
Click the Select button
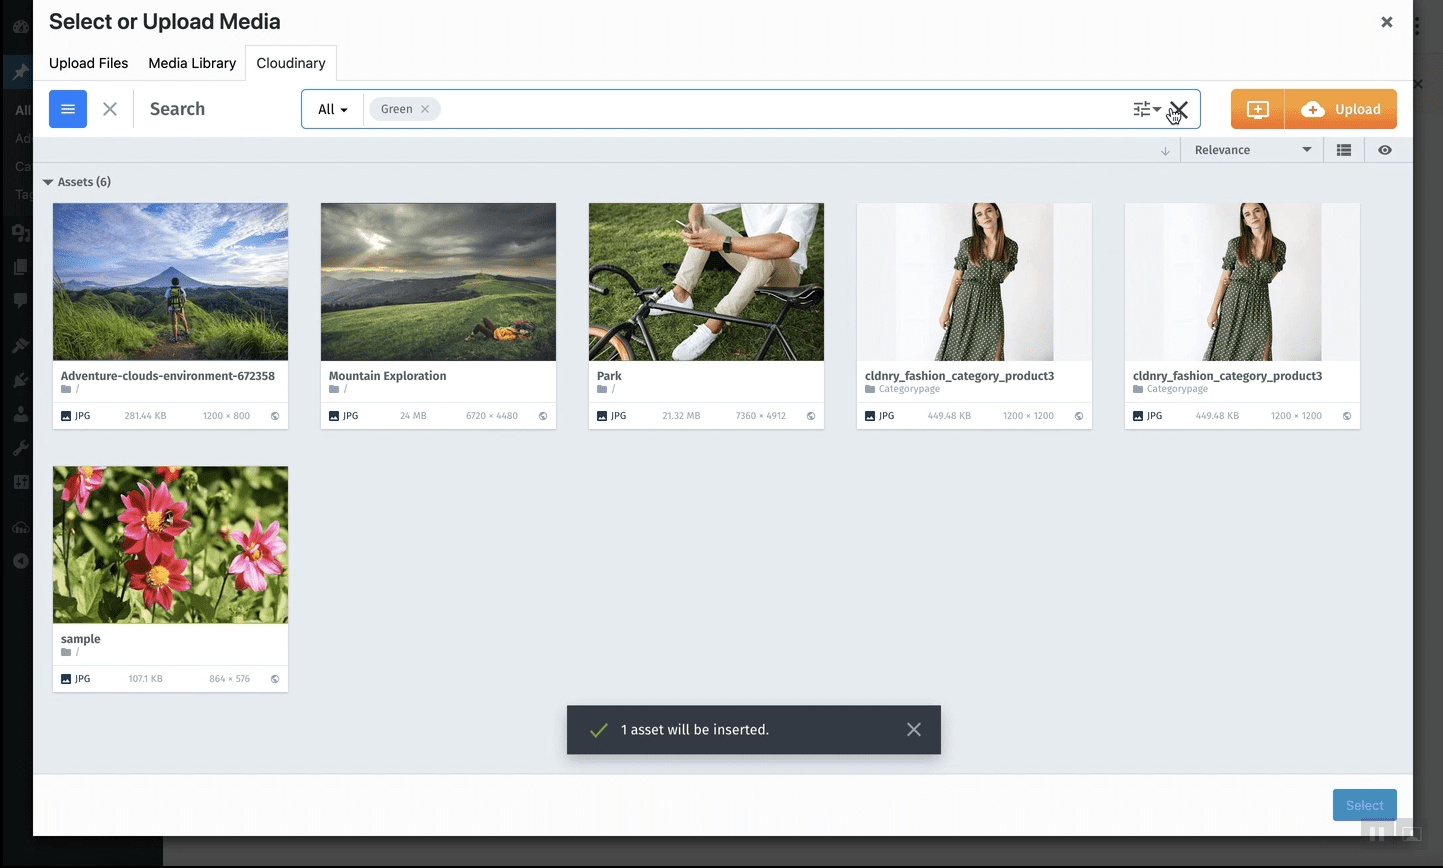coord(1364,805)
